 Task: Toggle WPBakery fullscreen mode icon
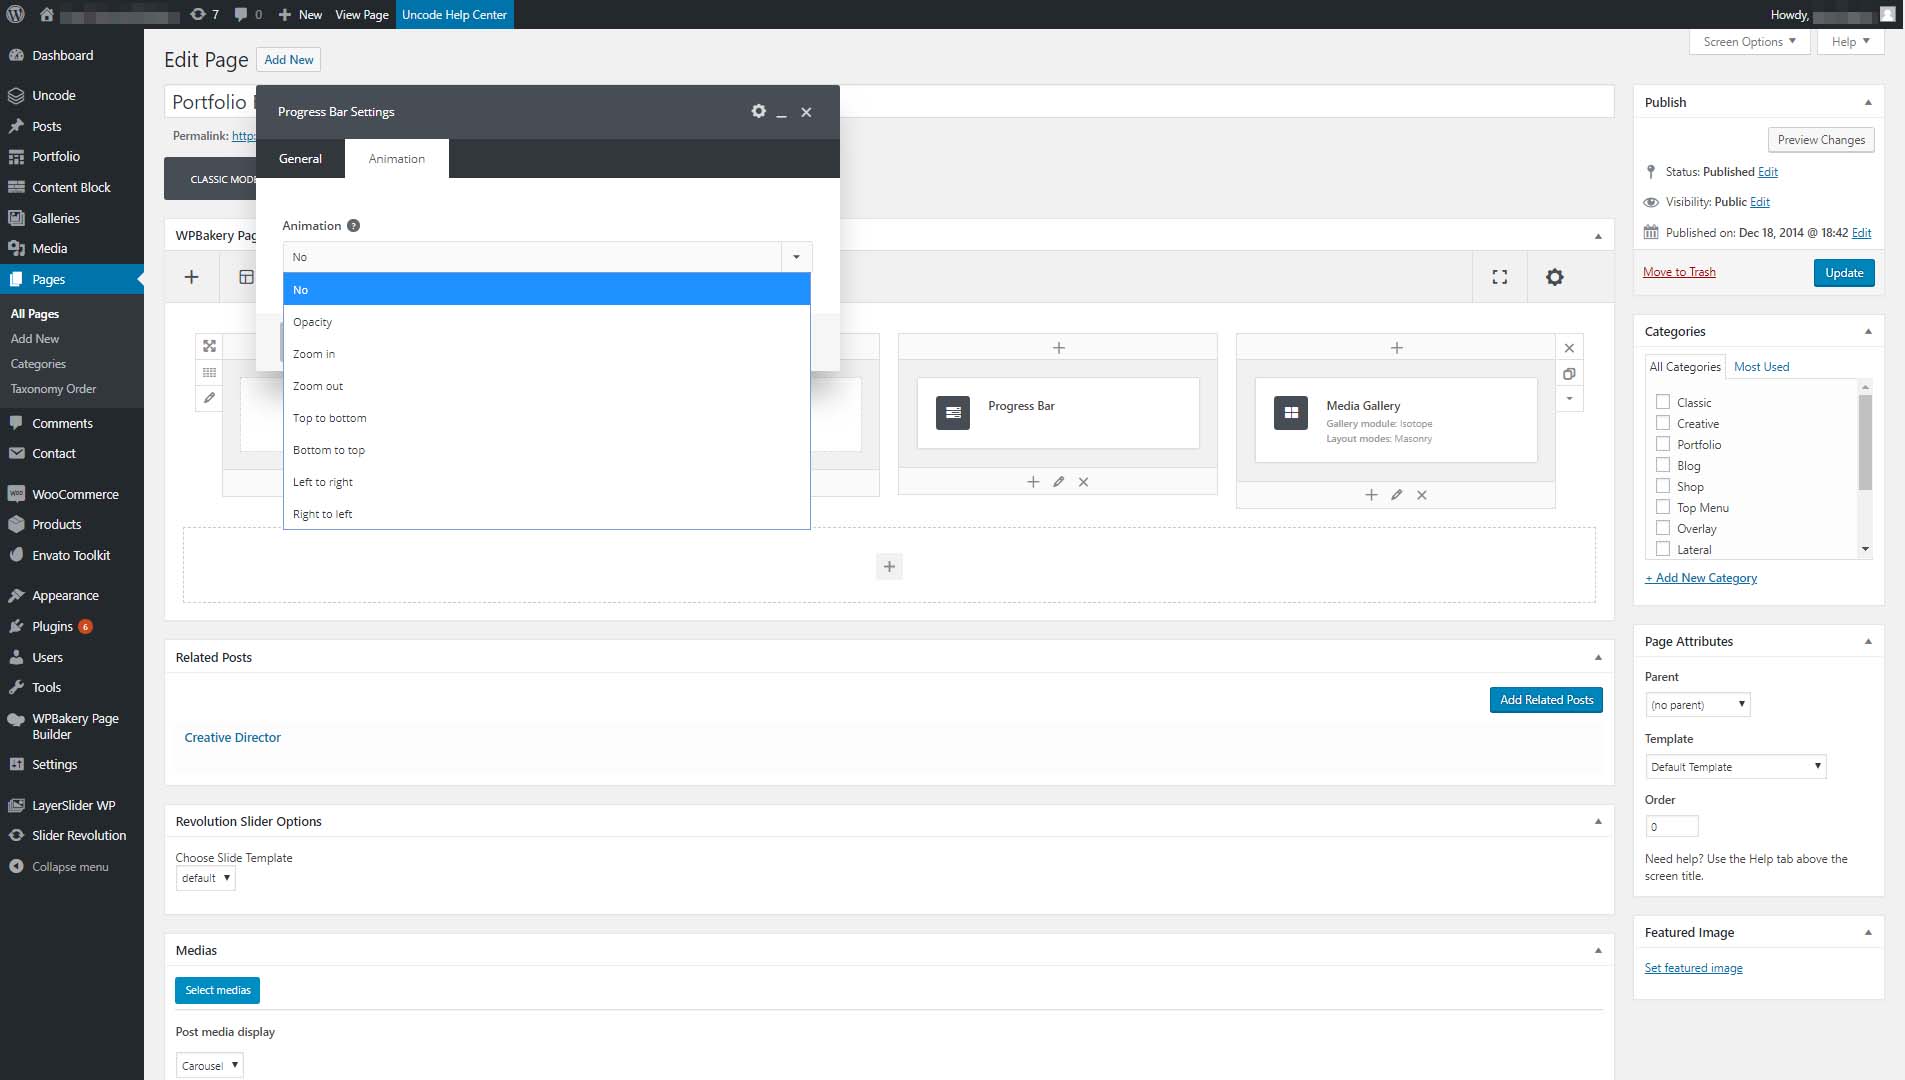click(1499, 277)
